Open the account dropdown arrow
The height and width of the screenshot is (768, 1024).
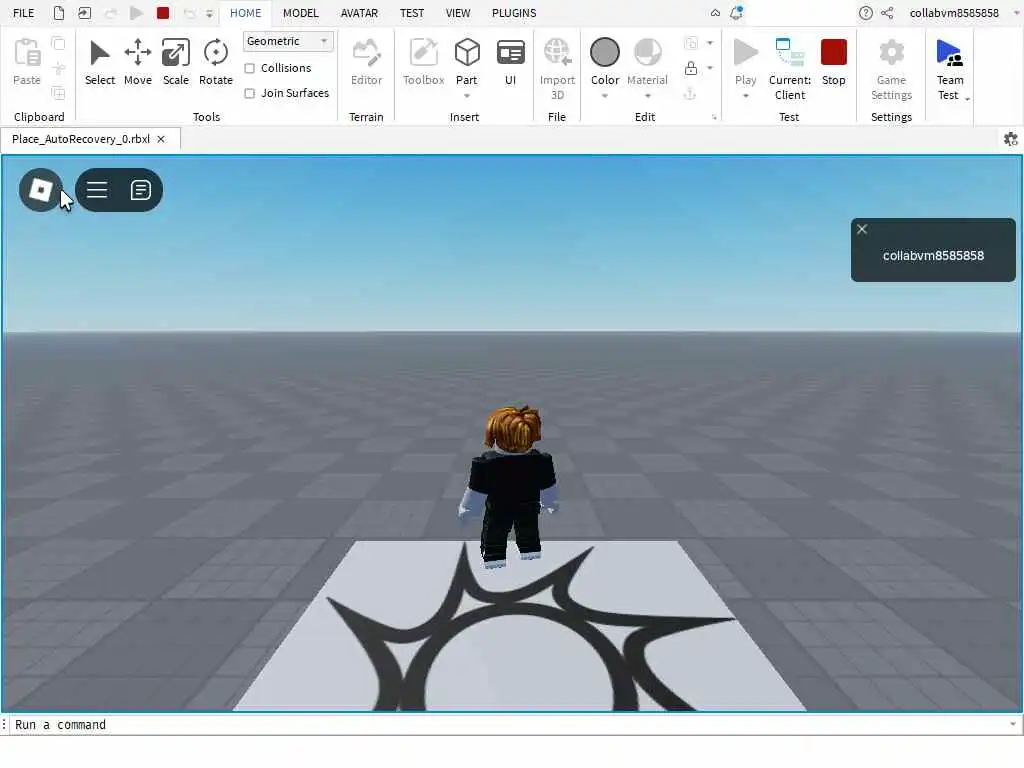tap(1016, 13)
